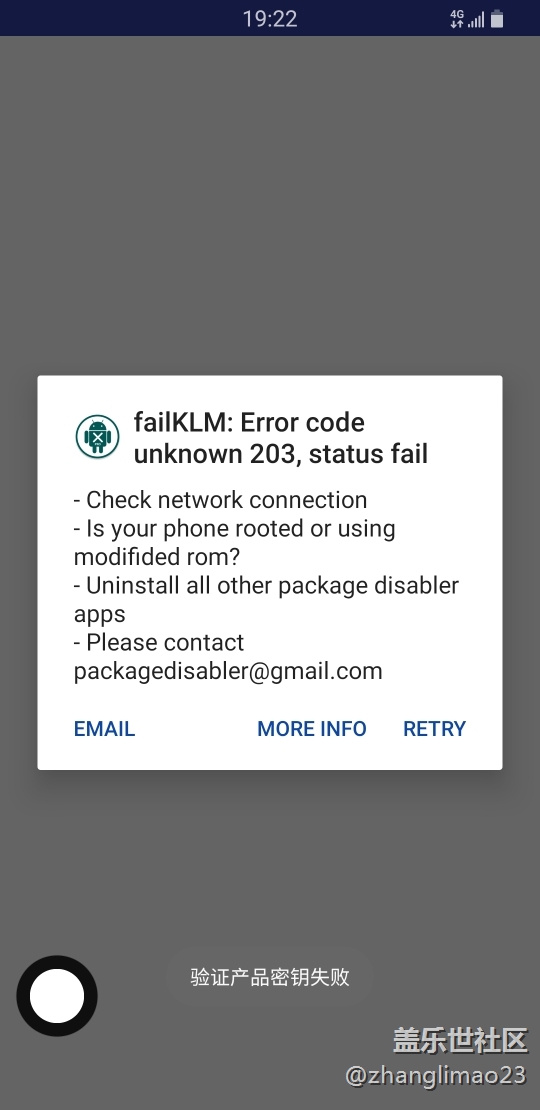The width and height of the screenshot is (540, 1110).
Task: Tap the 19:22 clock in status bar
Action: point(270,19)
